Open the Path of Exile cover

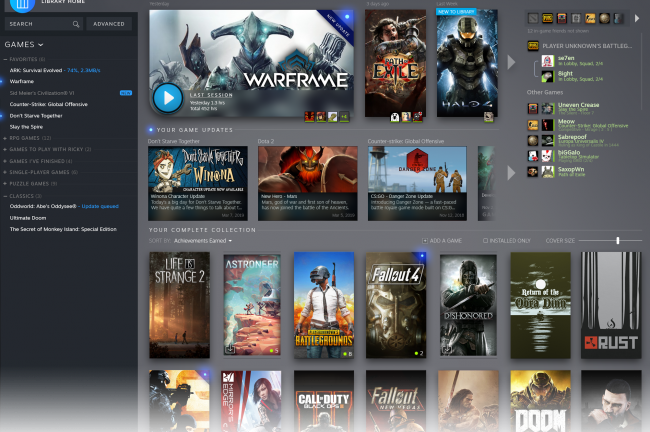[395, 63]
